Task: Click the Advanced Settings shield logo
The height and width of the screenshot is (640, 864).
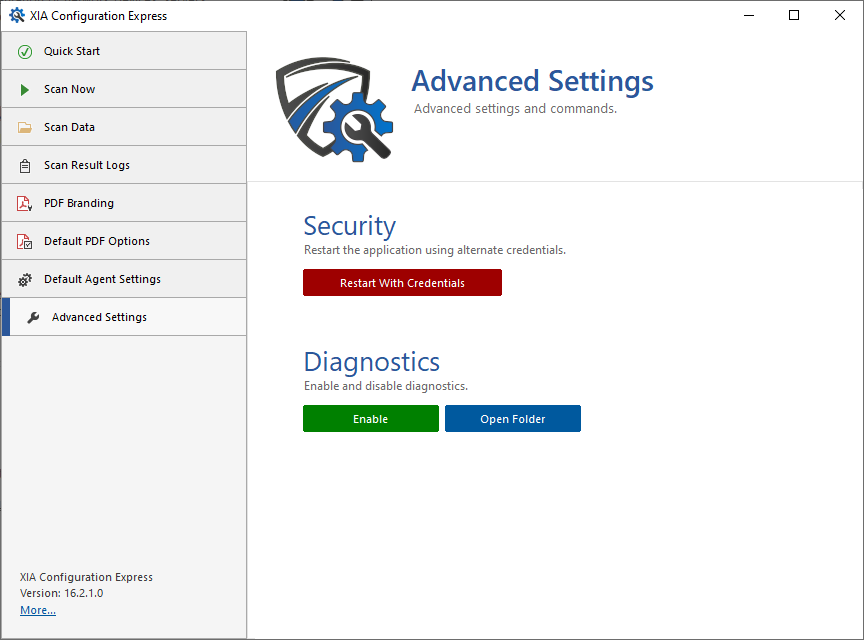Action: coord(334,109)
